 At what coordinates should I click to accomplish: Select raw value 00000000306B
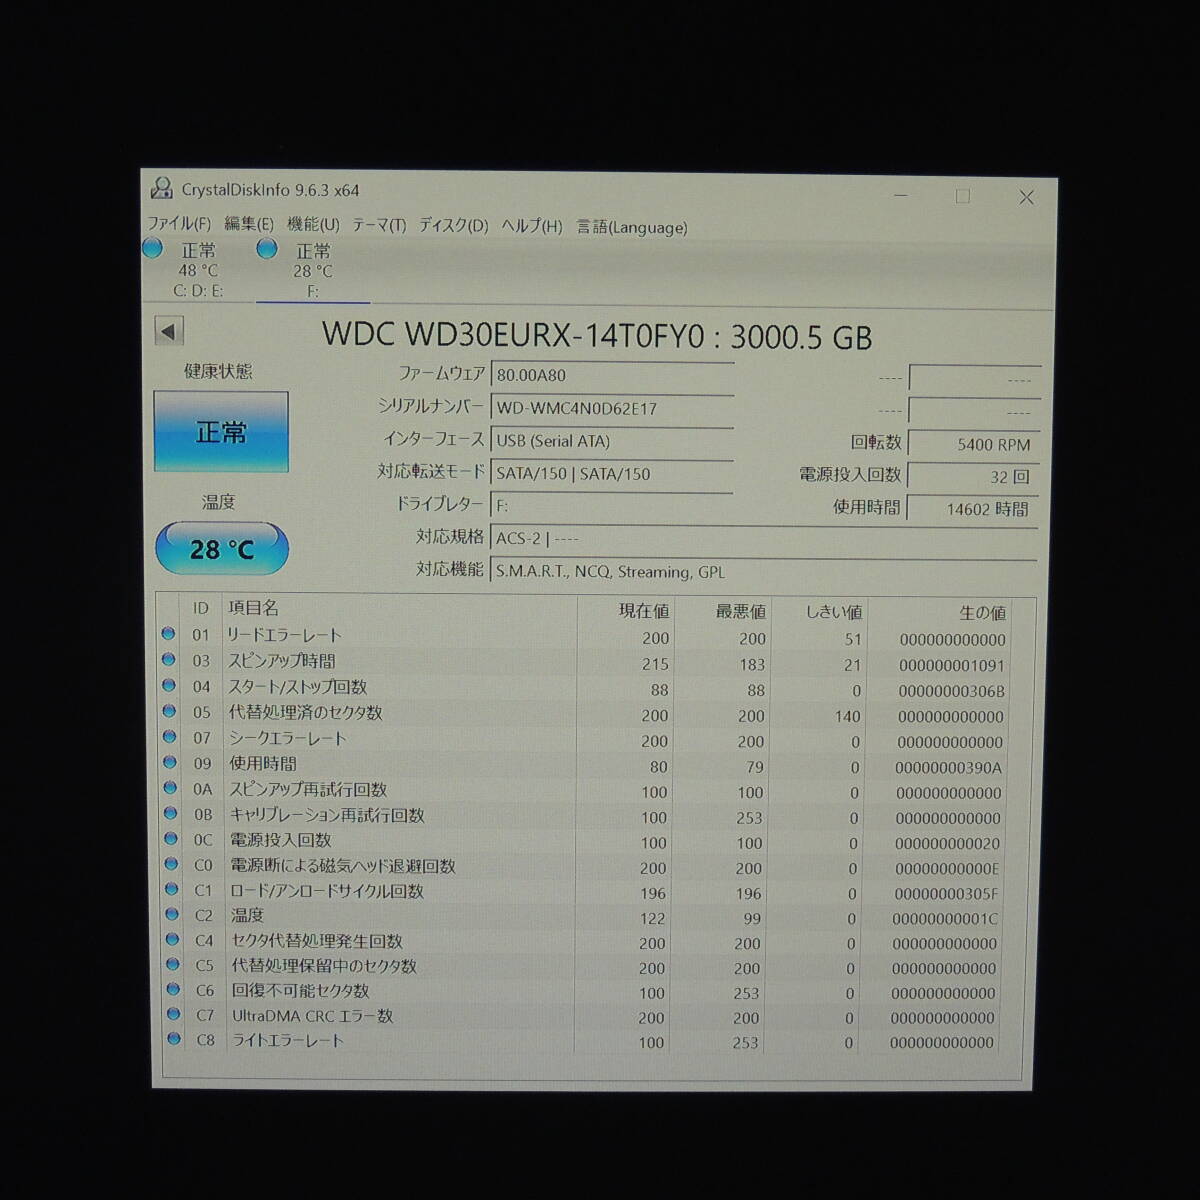[x=951, y=691]
